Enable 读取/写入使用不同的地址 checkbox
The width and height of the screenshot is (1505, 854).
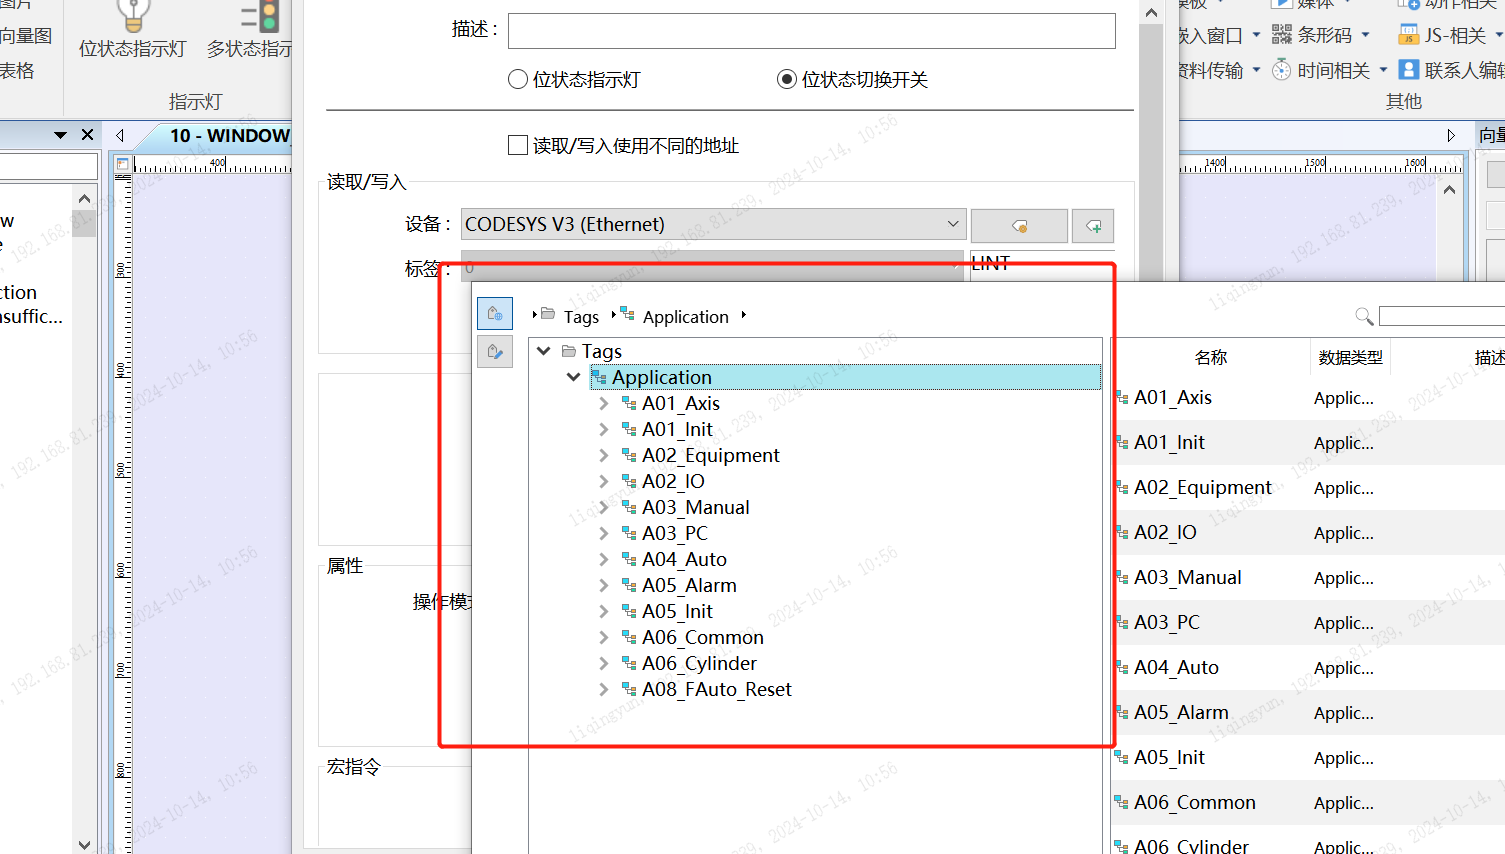coord(518,146)
